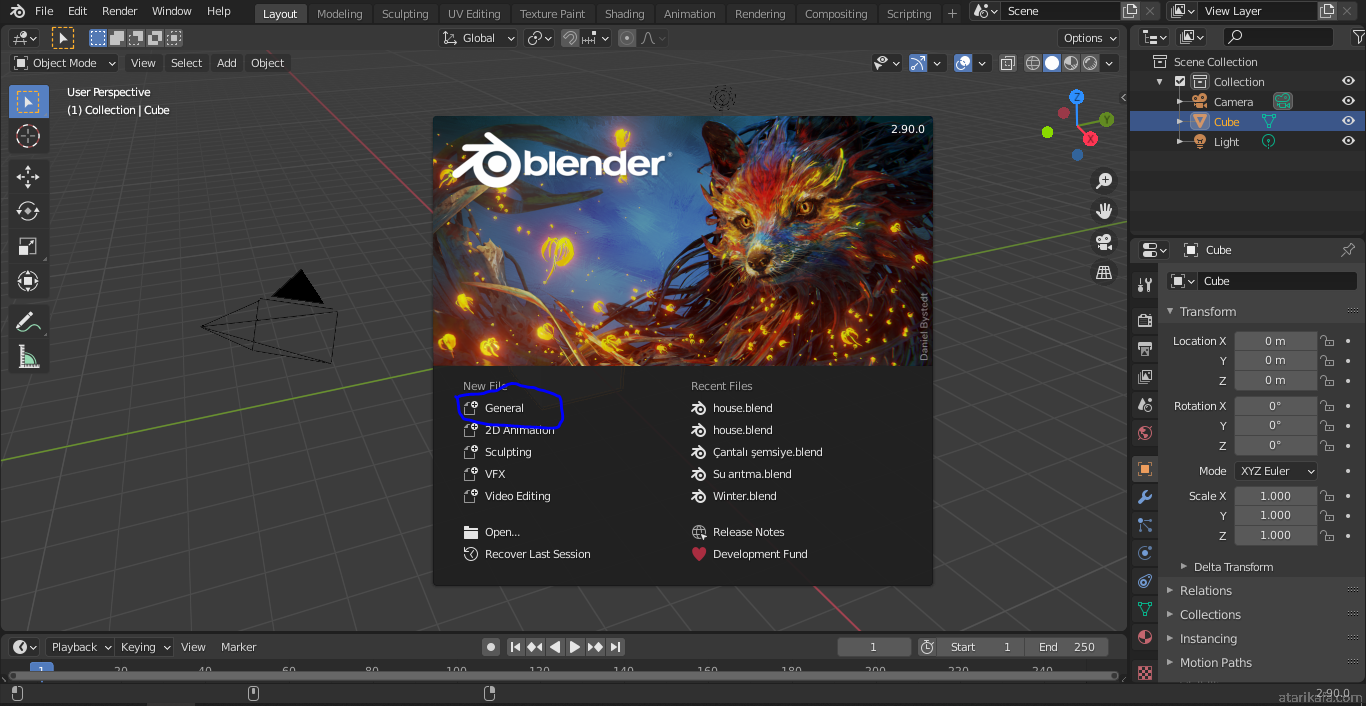1366x706 pixels.
Task: Expand Delta Transform section
Action: 1233,567
